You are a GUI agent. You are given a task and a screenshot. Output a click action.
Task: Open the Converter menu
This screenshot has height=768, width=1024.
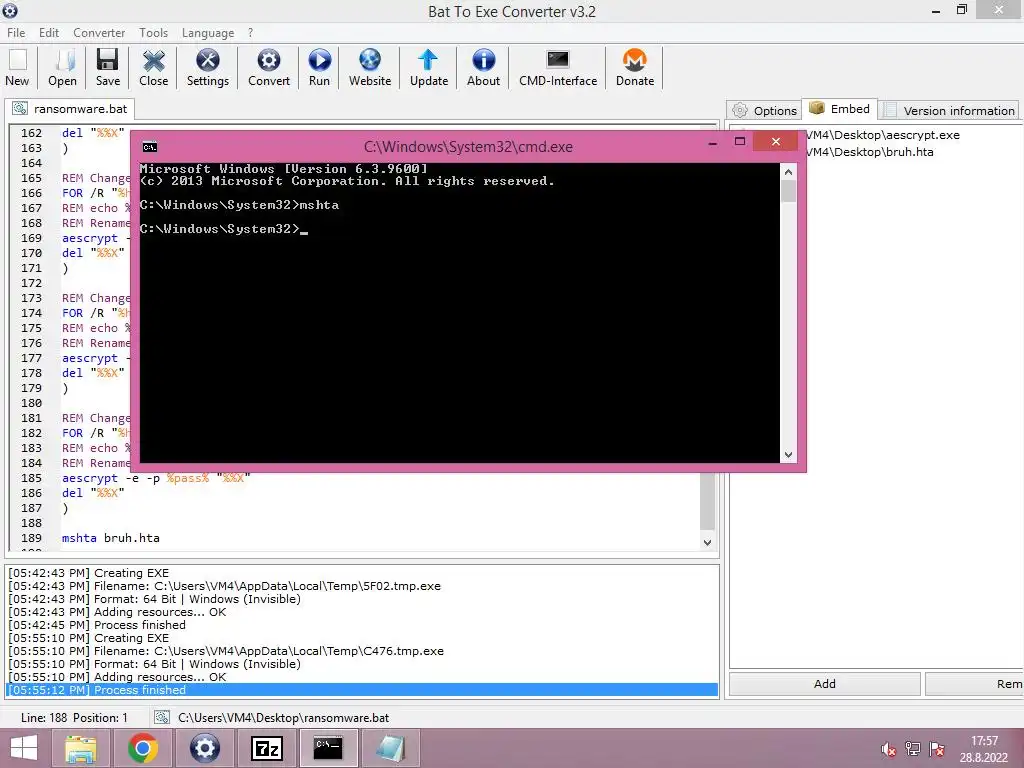pos(99,33)
